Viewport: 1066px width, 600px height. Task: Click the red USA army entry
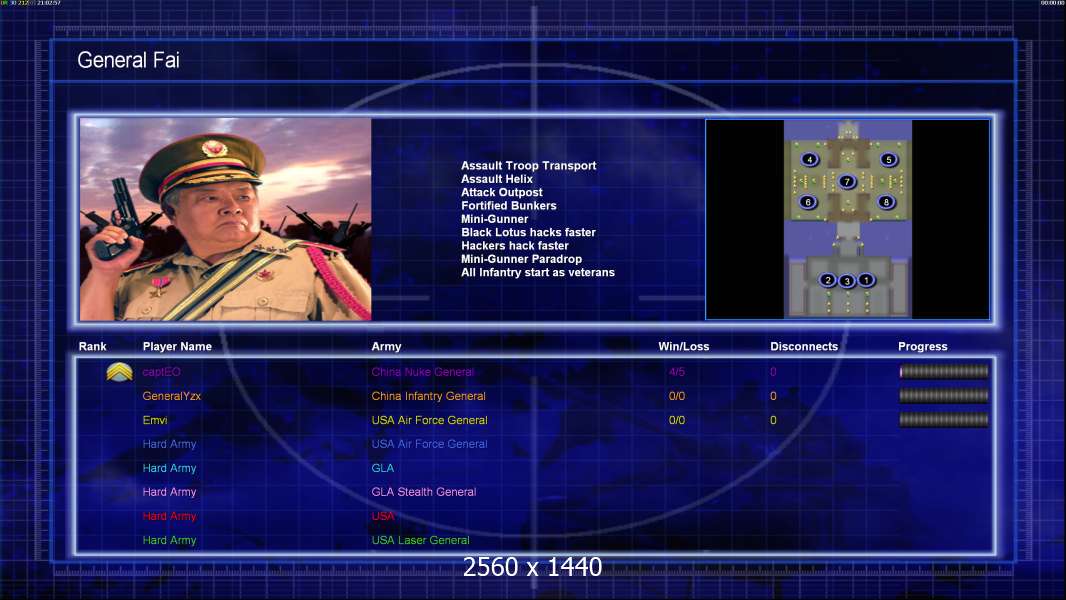[x=383, y=516]
